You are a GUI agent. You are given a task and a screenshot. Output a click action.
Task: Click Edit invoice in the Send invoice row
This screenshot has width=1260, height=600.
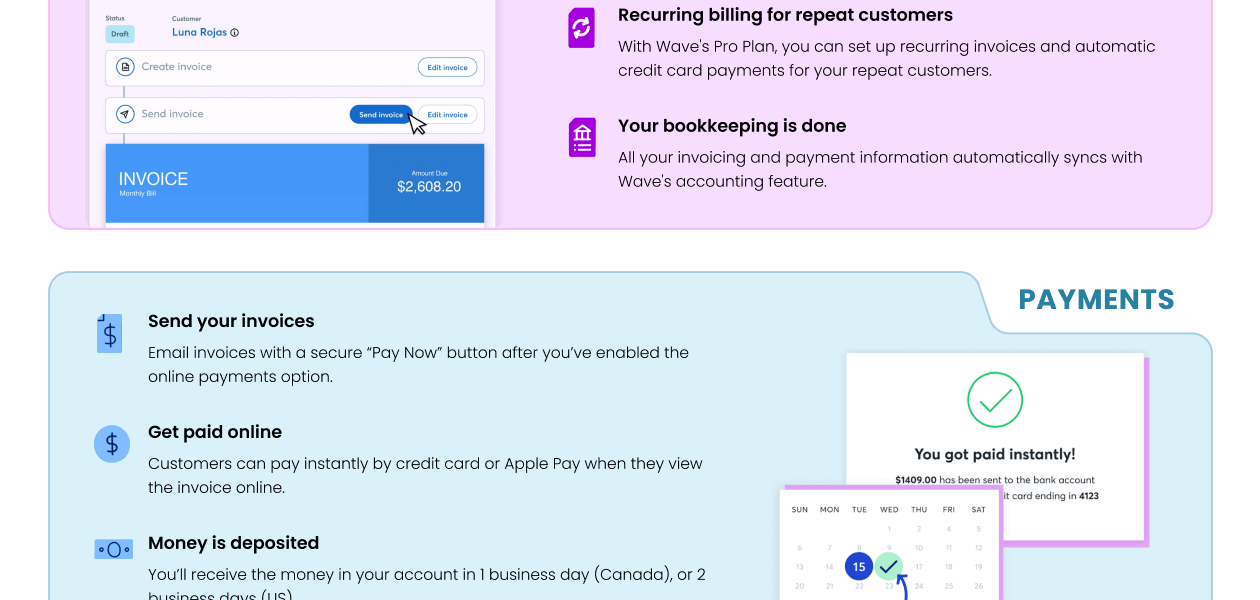(447, 115)
